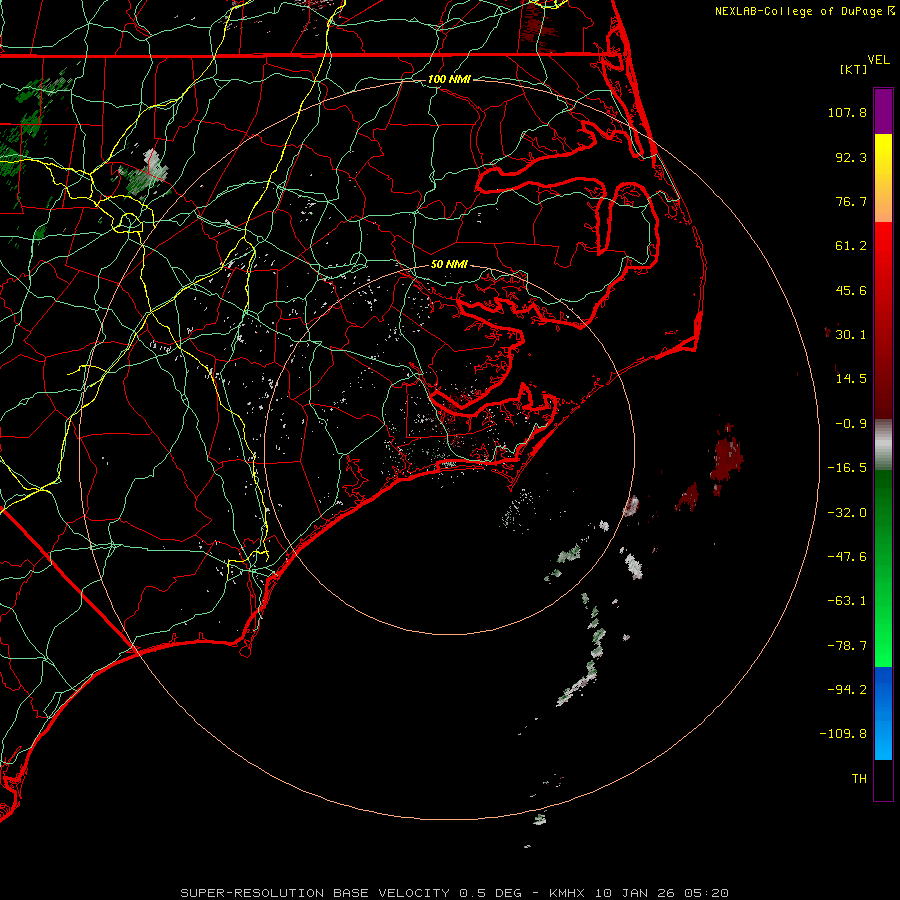
Task: Click the -109.8 velocity scale value
Action: click(x=843, y=734)
